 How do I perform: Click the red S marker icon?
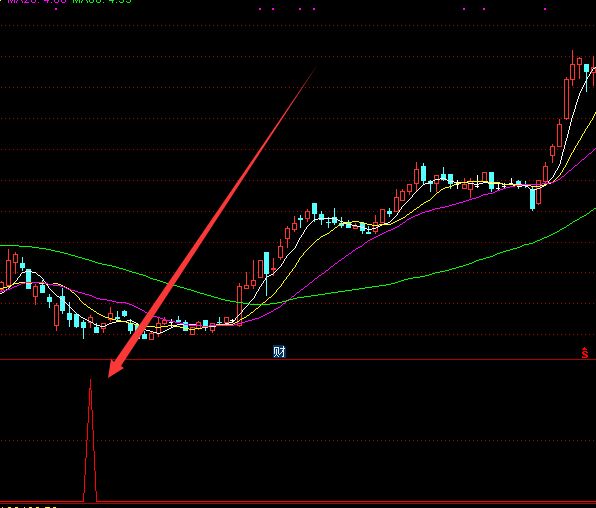585,353
